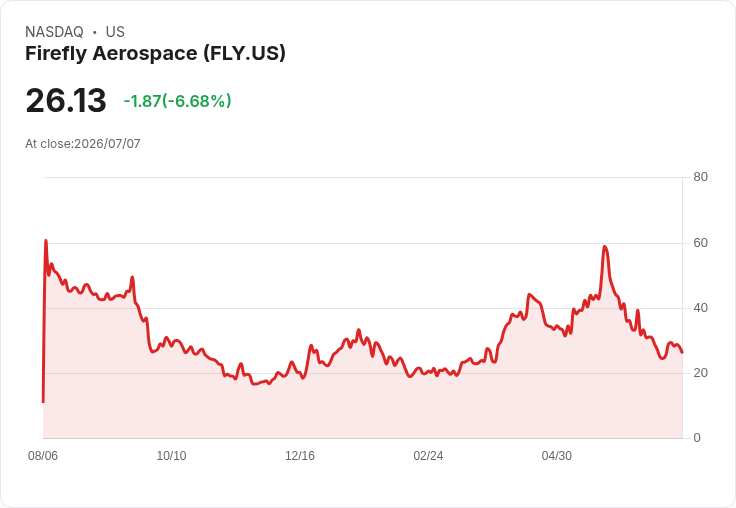Viewport: 736px width, 508px height.
Task: Click the 60 y-axis price label
Action: 700,243
